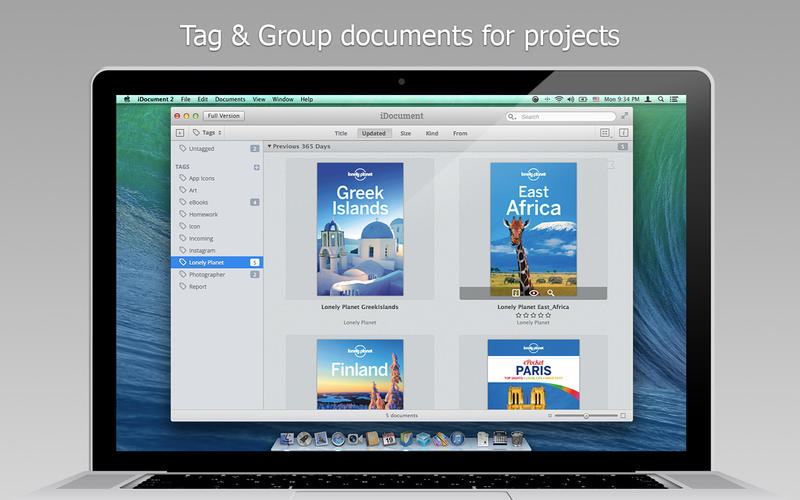Click the magnifier icon on East Africa cover

point(550,292)
